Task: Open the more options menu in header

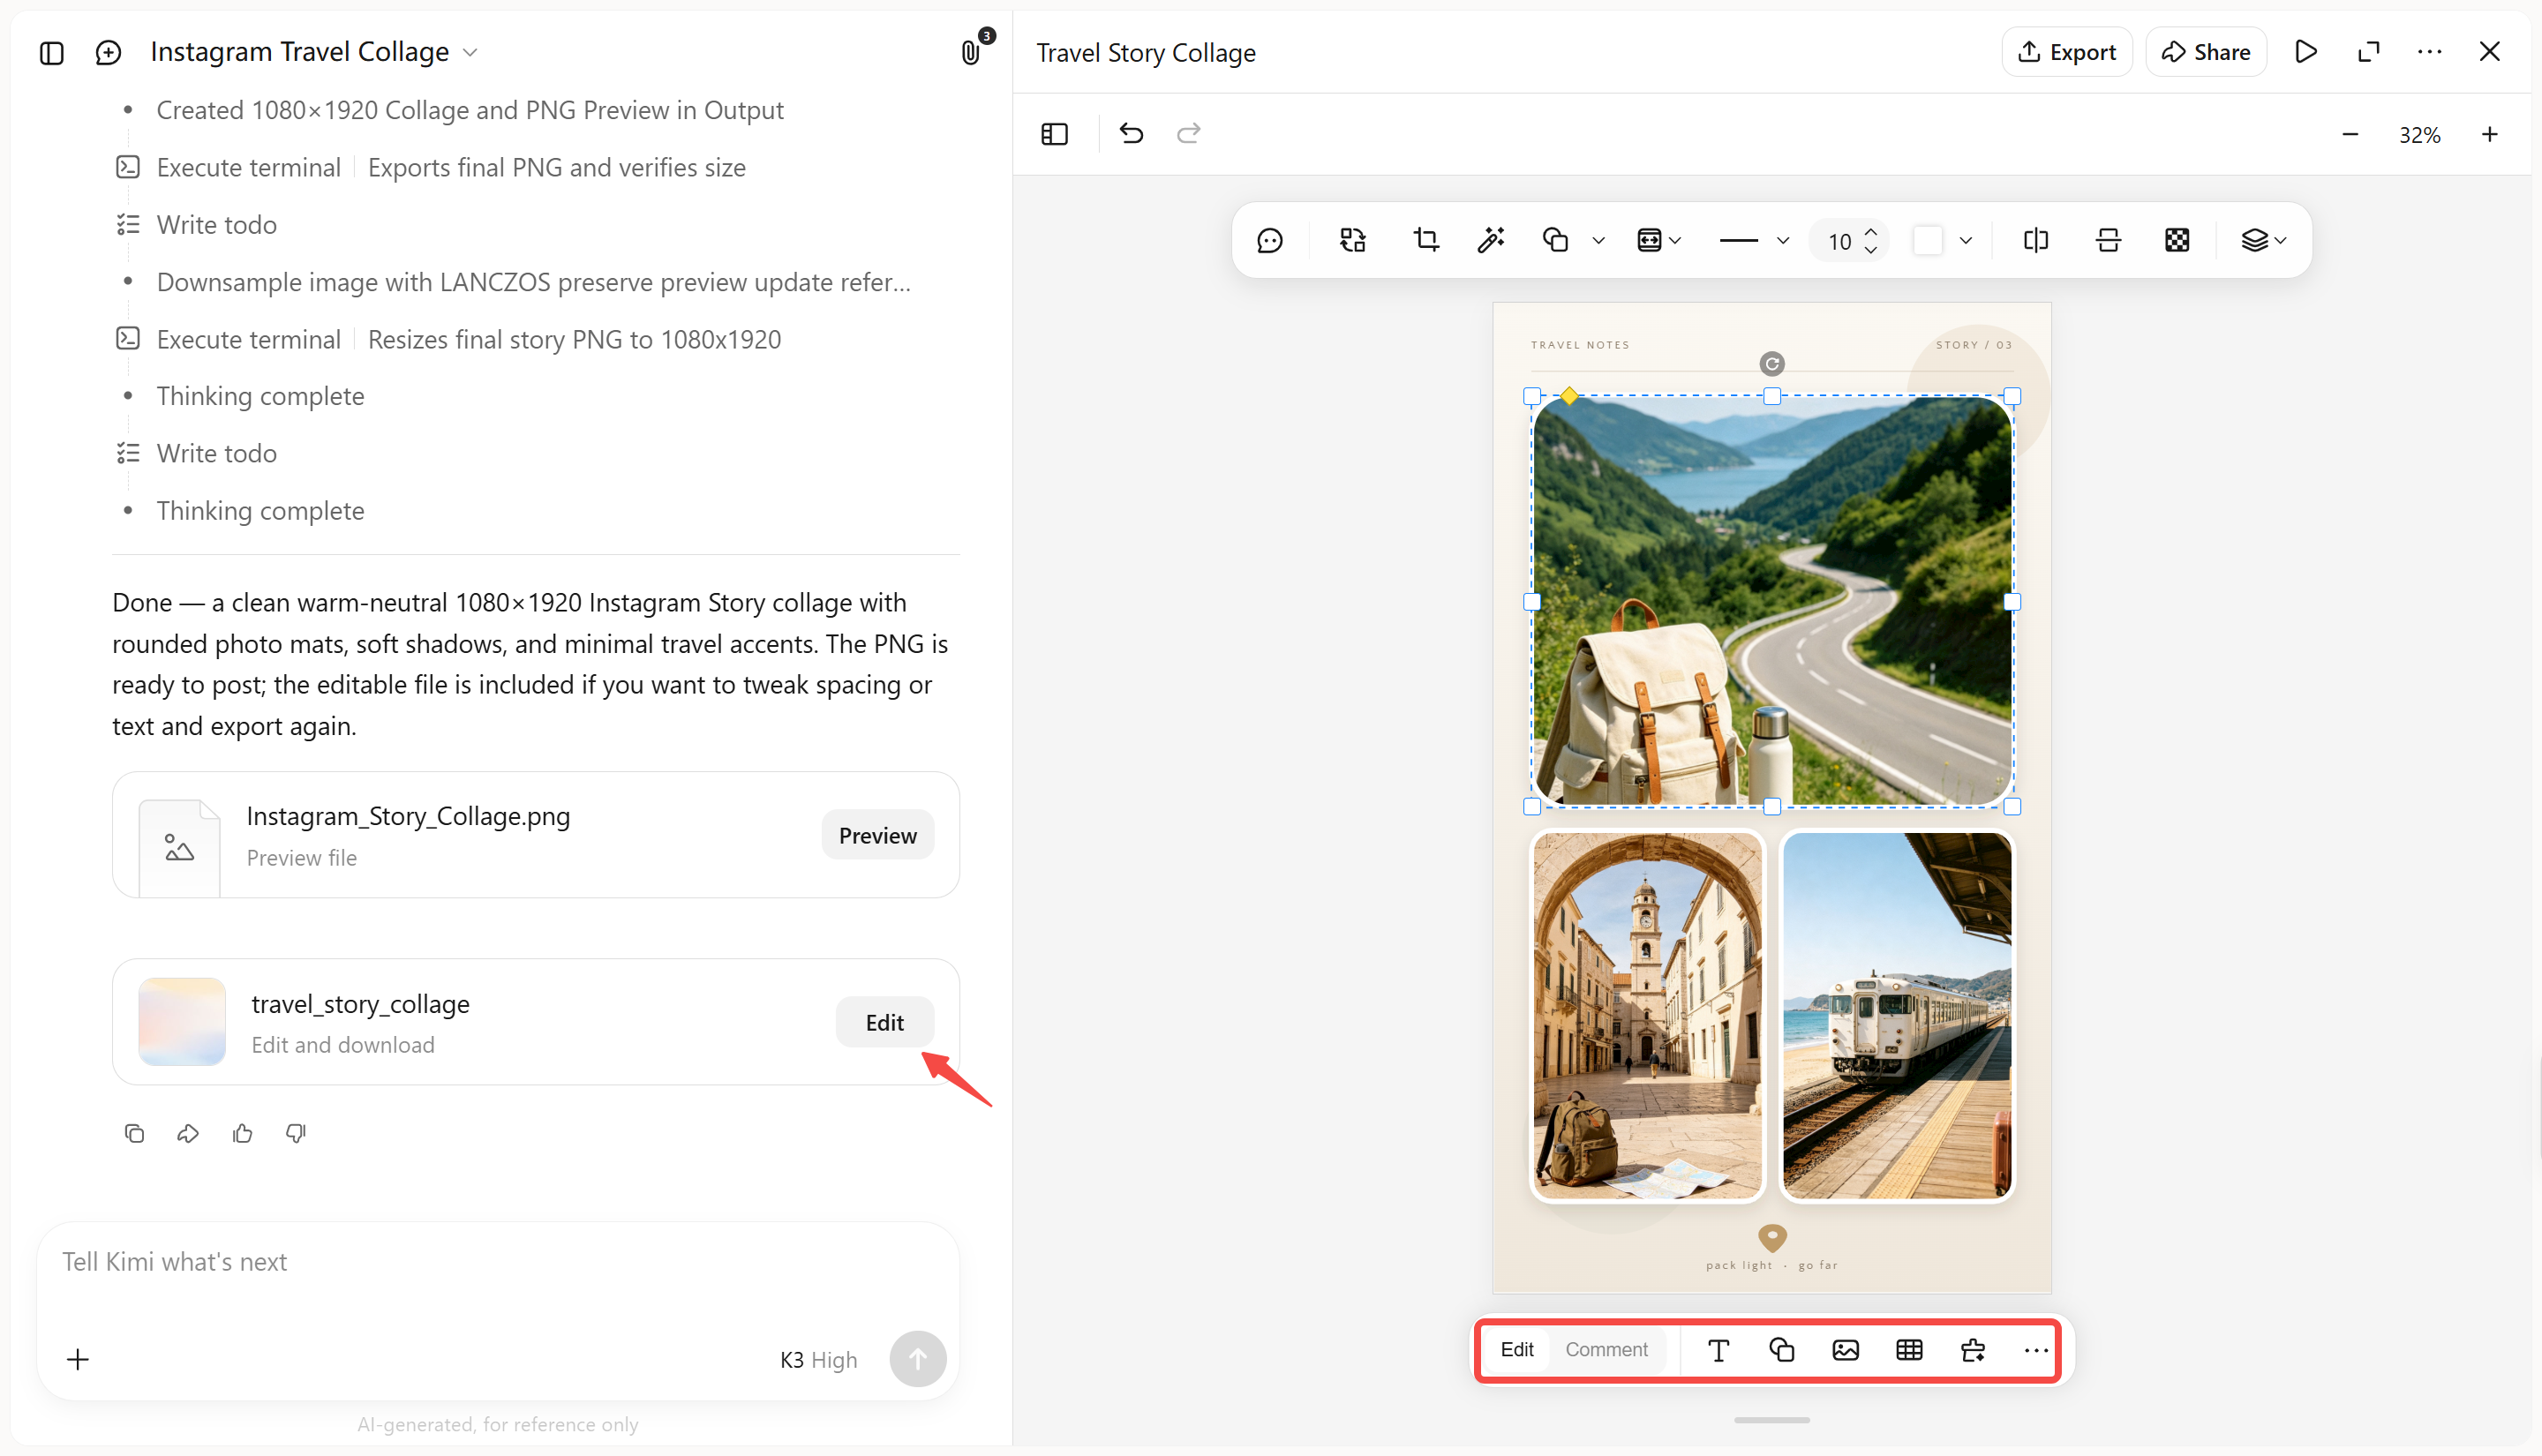Action: coord(2429,52)
